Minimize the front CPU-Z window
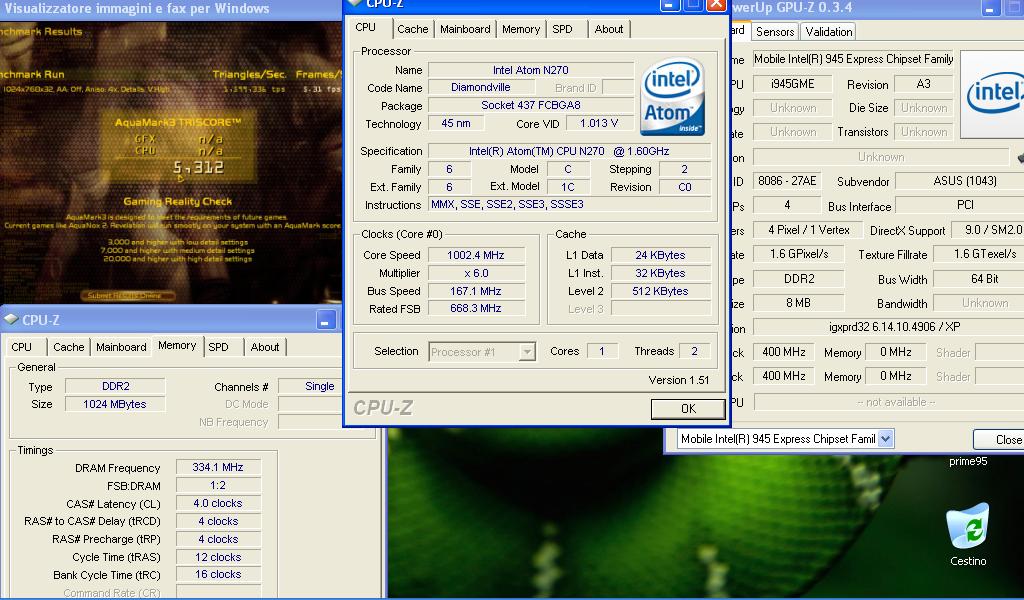 point(669,5)
